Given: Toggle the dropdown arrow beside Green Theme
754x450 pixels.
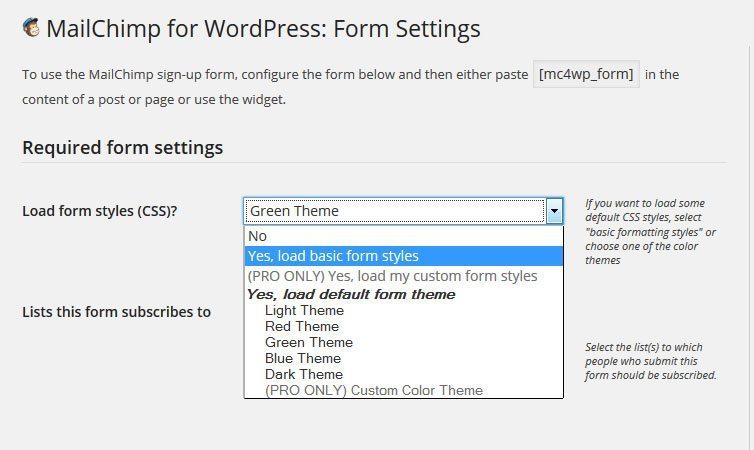Looking at the screenshot, I should point(554,211).
